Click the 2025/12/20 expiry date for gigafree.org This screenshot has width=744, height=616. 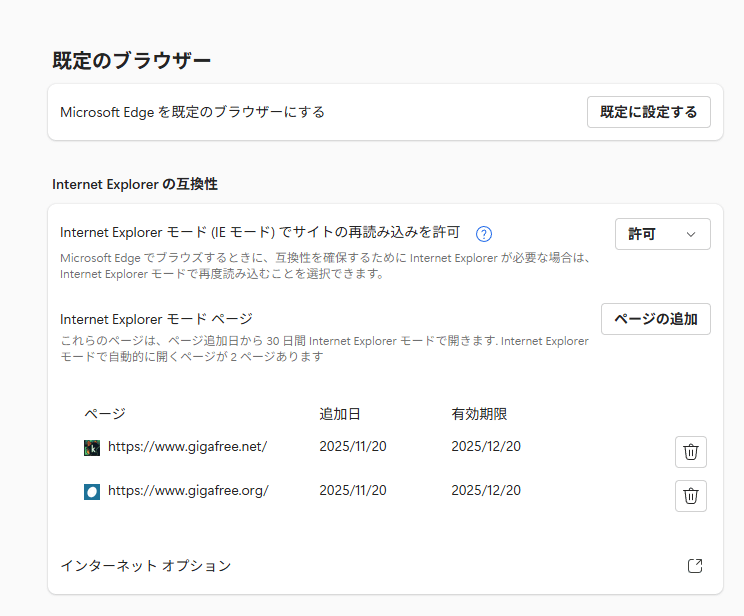(x=486, y=491)
